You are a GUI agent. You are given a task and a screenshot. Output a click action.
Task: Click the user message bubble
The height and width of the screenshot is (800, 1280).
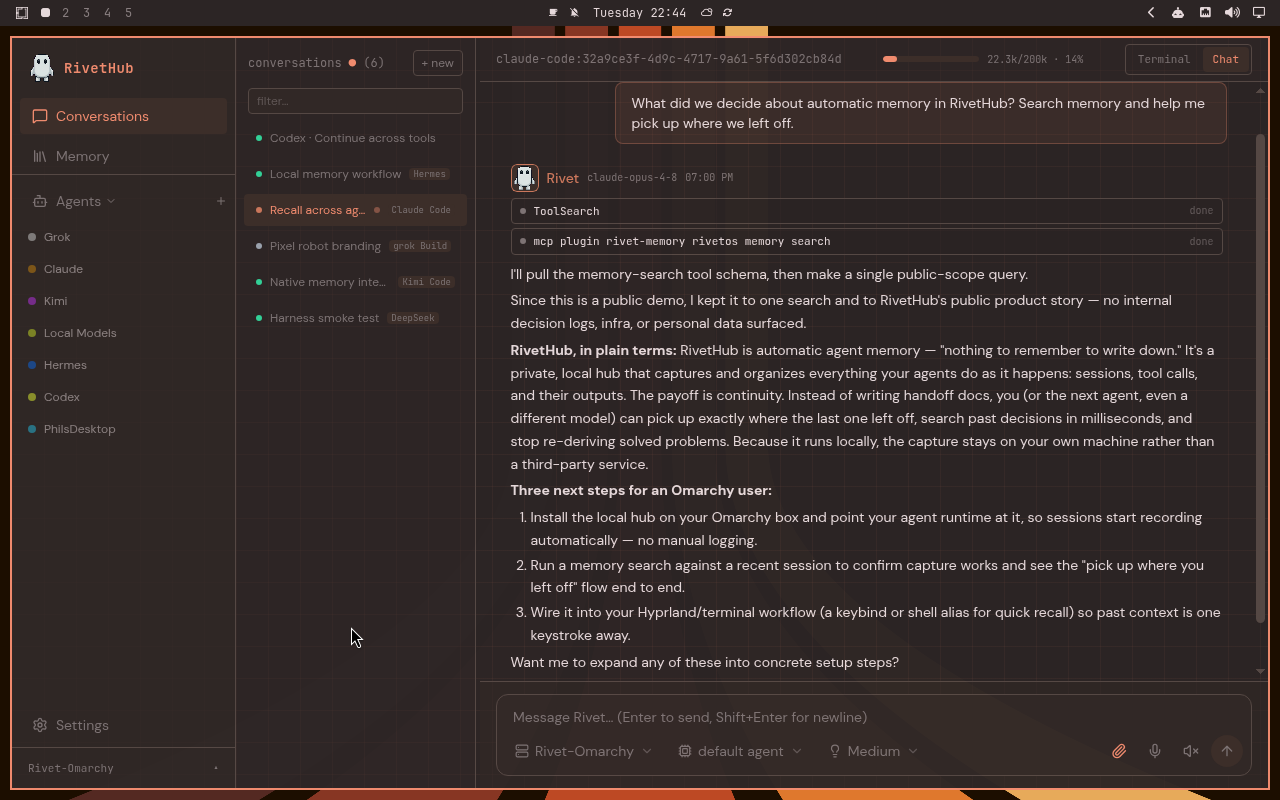921,113
